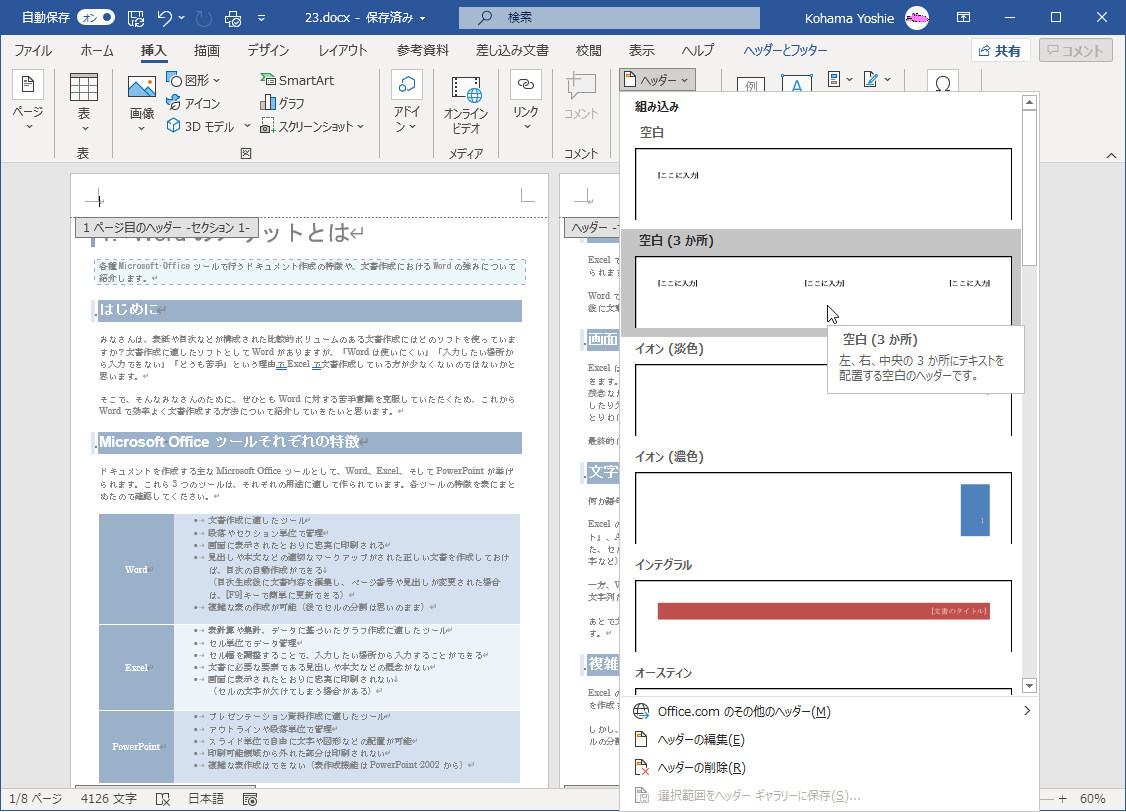Viewport: 1126px width, 812px height.
Task: Click the print preview quick-access icon
Action: (233, 18)
